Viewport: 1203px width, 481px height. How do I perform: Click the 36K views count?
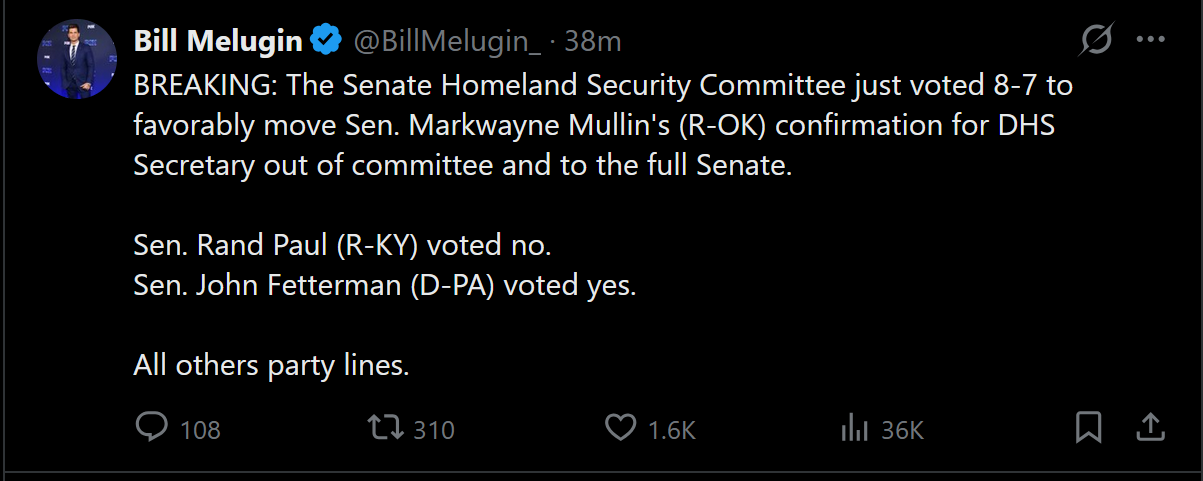click(x=902, y=430)
